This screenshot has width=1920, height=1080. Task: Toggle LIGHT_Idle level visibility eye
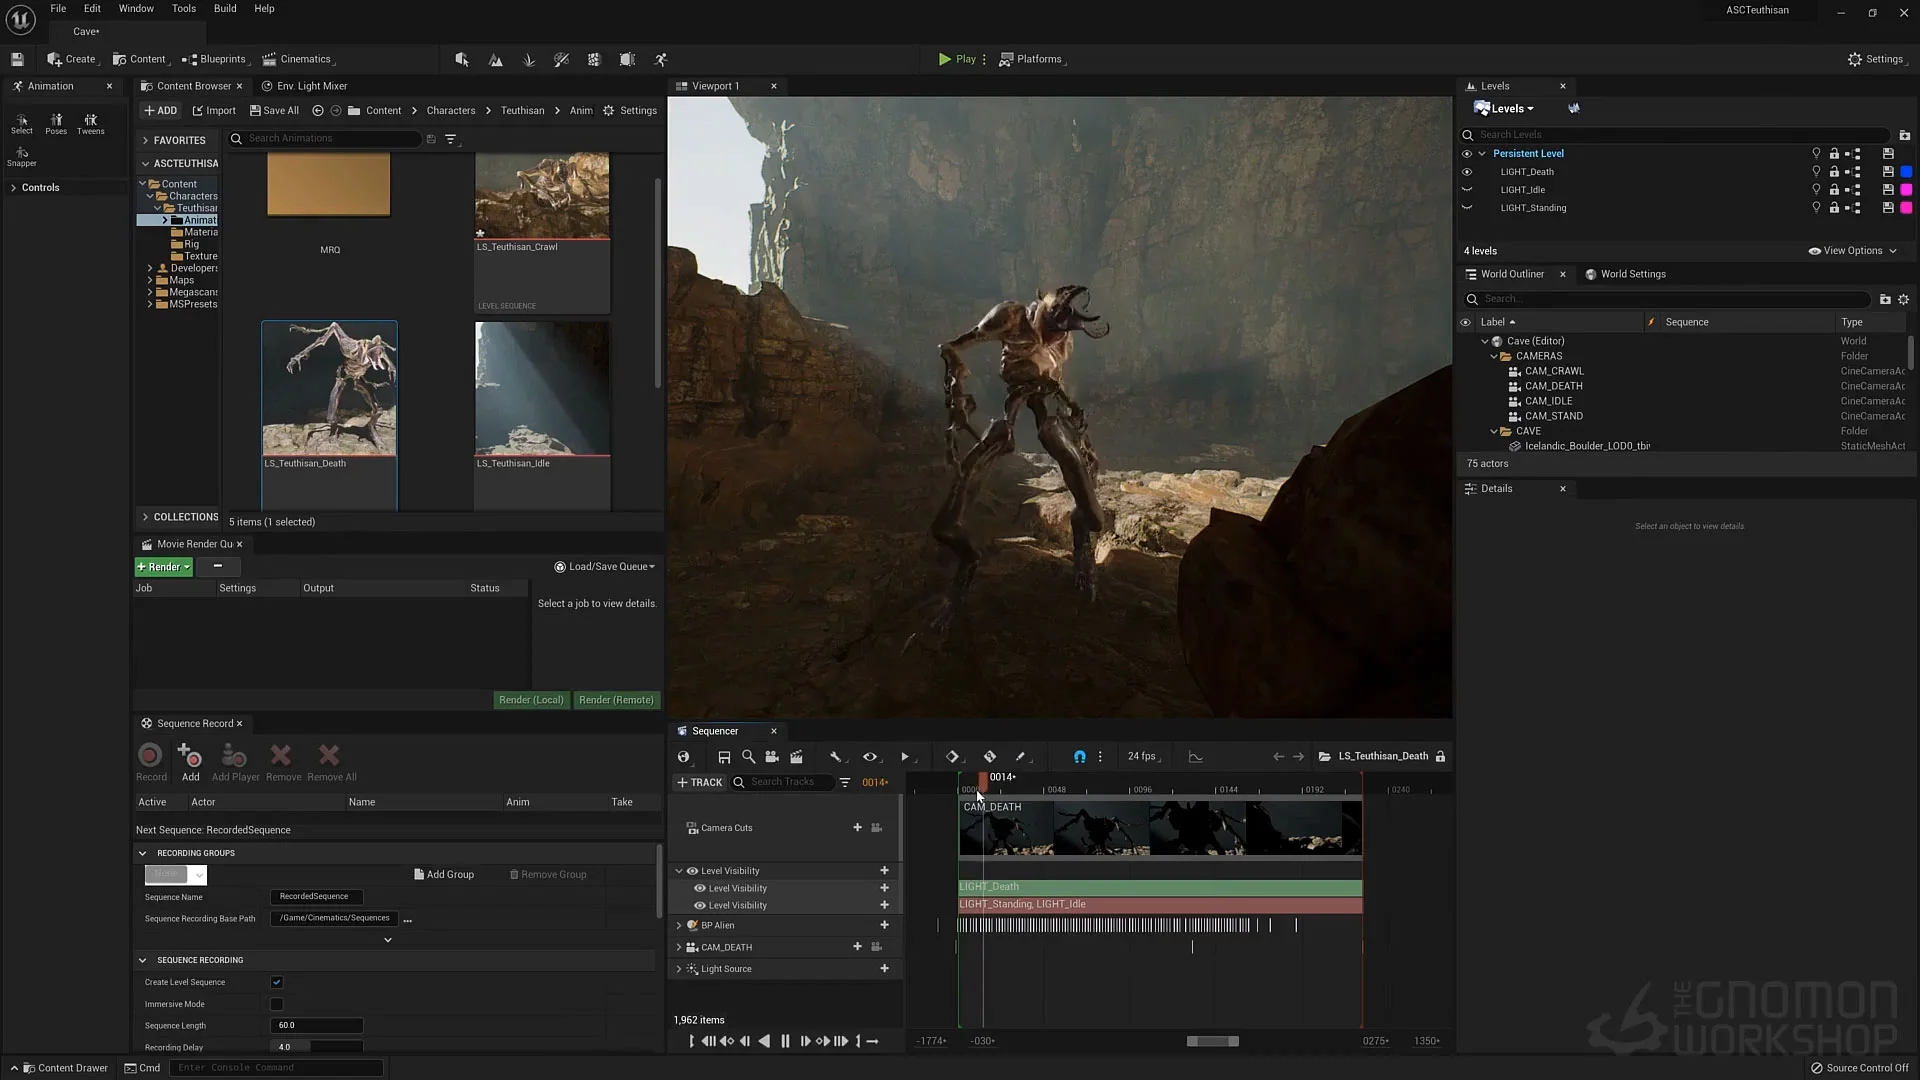coord(1467,190)
